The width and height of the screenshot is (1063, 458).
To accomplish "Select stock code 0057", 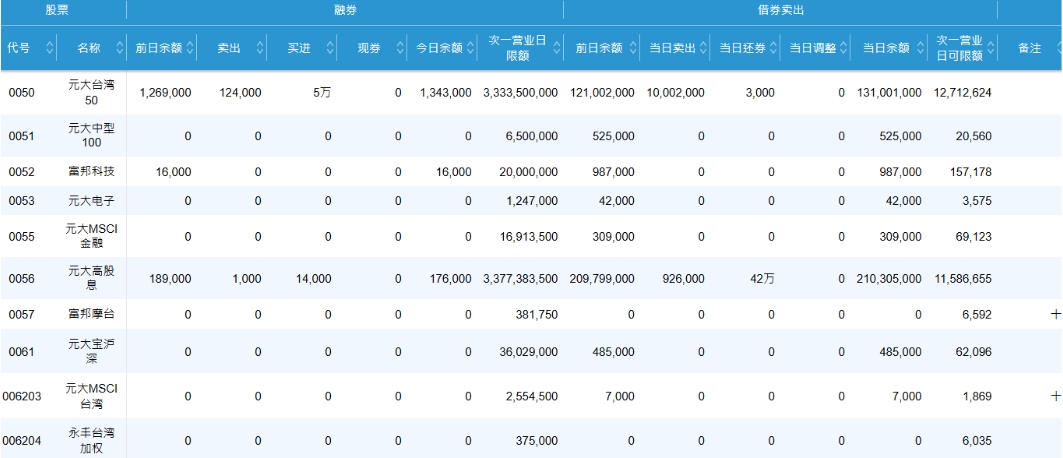I will pyautogui.click(x=20, y=314).
